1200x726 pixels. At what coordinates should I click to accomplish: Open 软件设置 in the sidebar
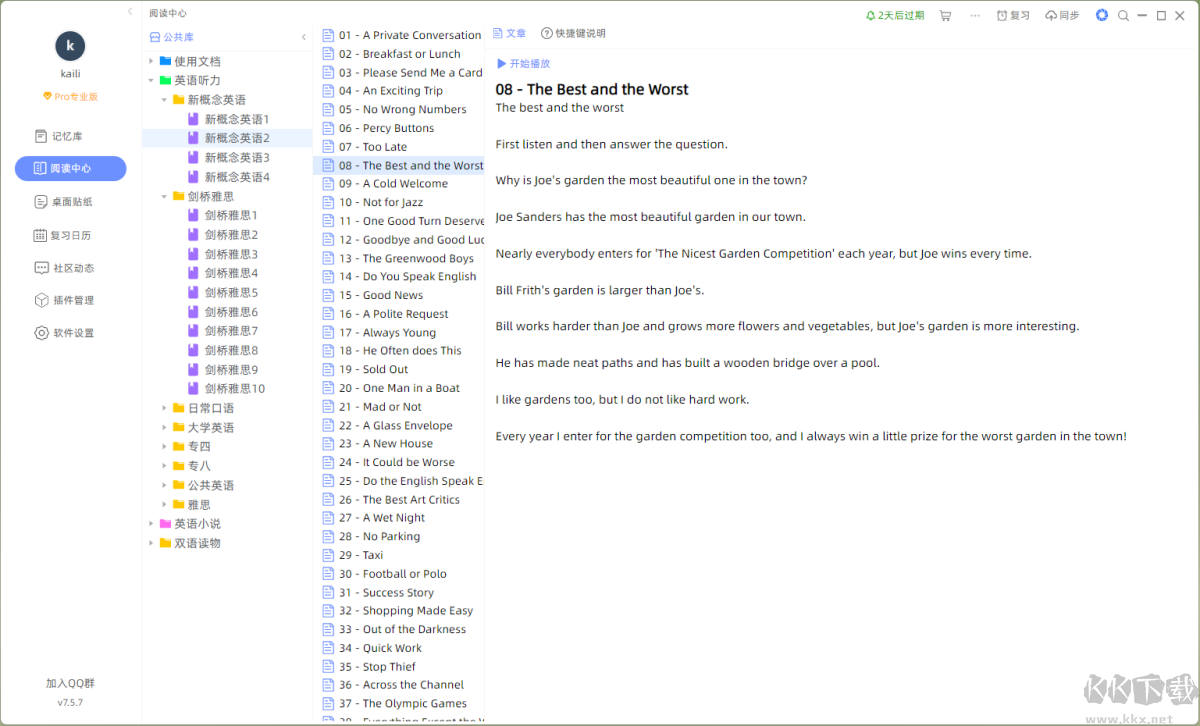tap(71, 333)
